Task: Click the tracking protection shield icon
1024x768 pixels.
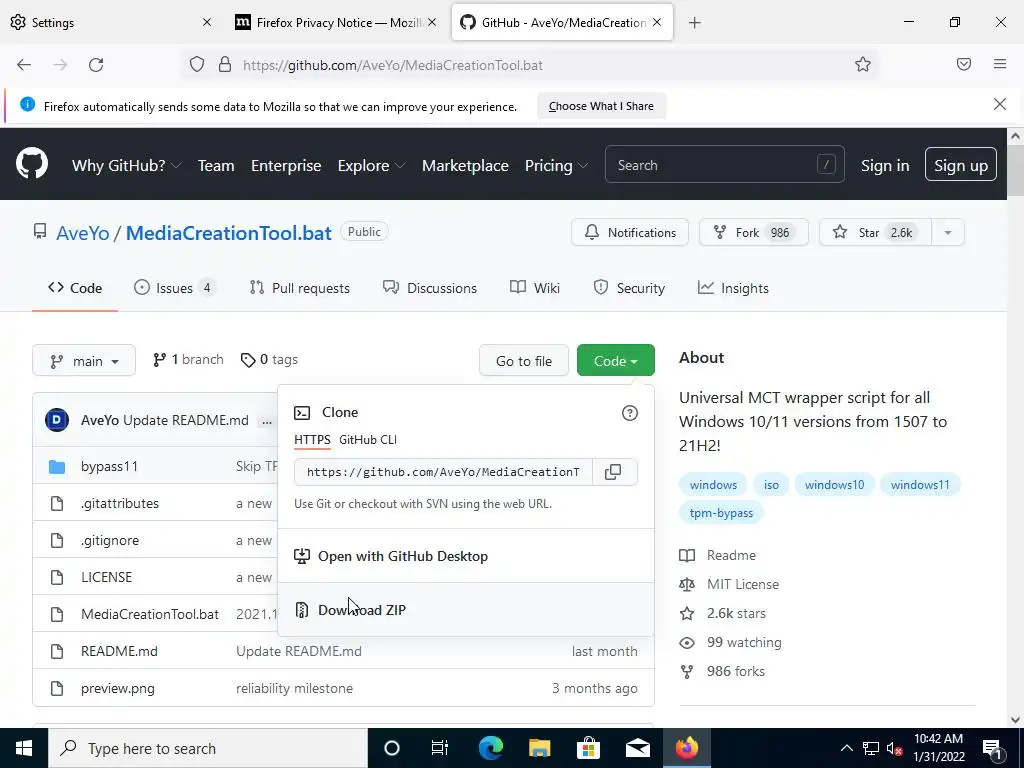Action: click(x=197, y=65)
